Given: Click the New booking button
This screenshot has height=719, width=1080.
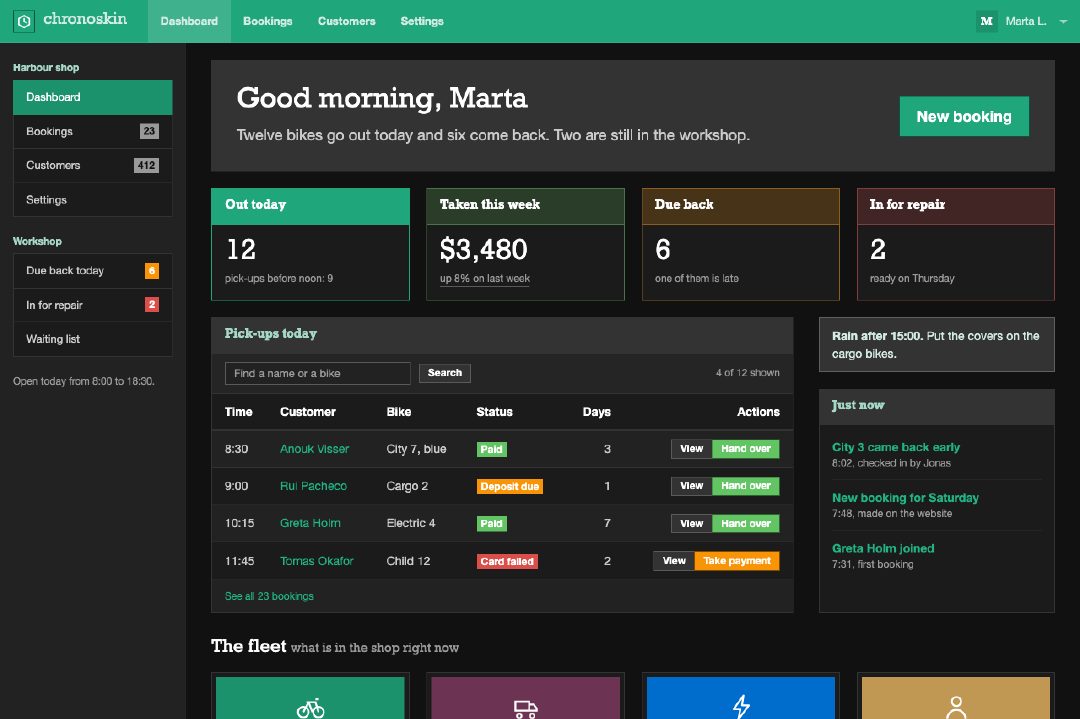Looking at the screenshot, I should pos(964,116).
